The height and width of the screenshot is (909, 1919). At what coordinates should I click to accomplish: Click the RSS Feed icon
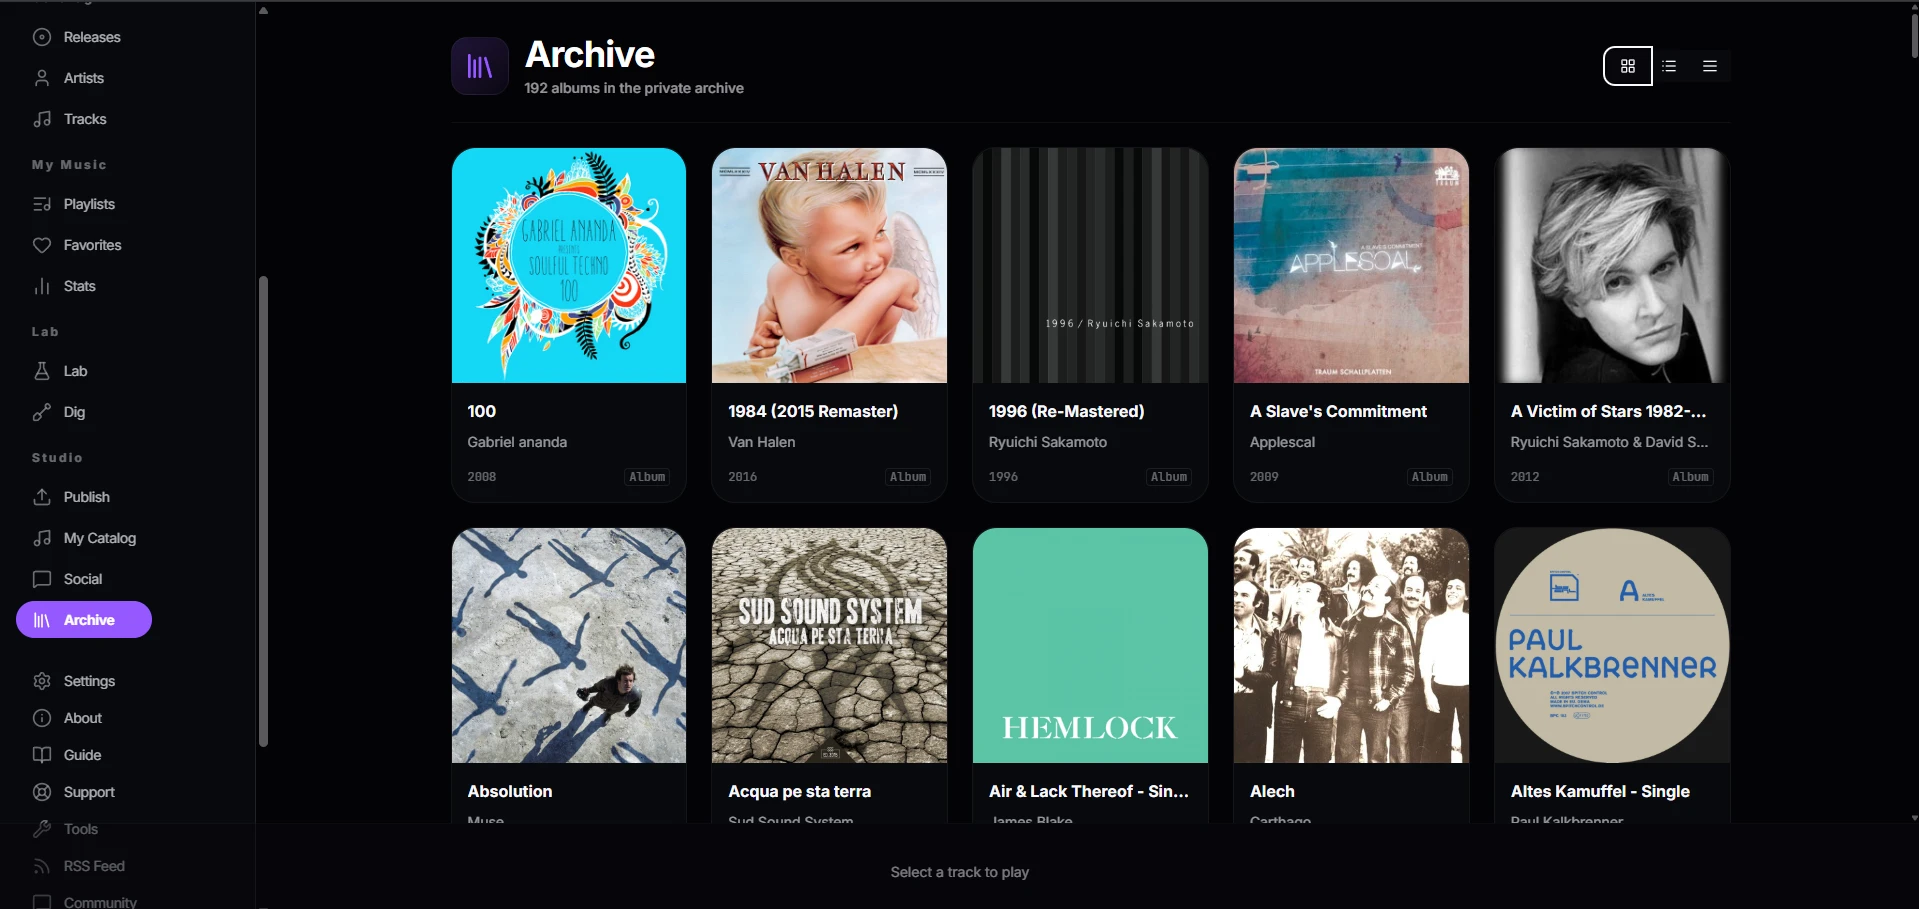click(x=42, y=866)
